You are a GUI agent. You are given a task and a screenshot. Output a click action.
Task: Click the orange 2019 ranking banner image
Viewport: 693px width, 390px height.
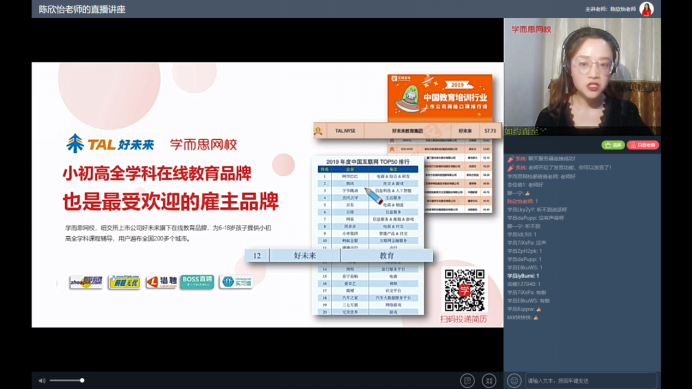(x=440, y=97)
